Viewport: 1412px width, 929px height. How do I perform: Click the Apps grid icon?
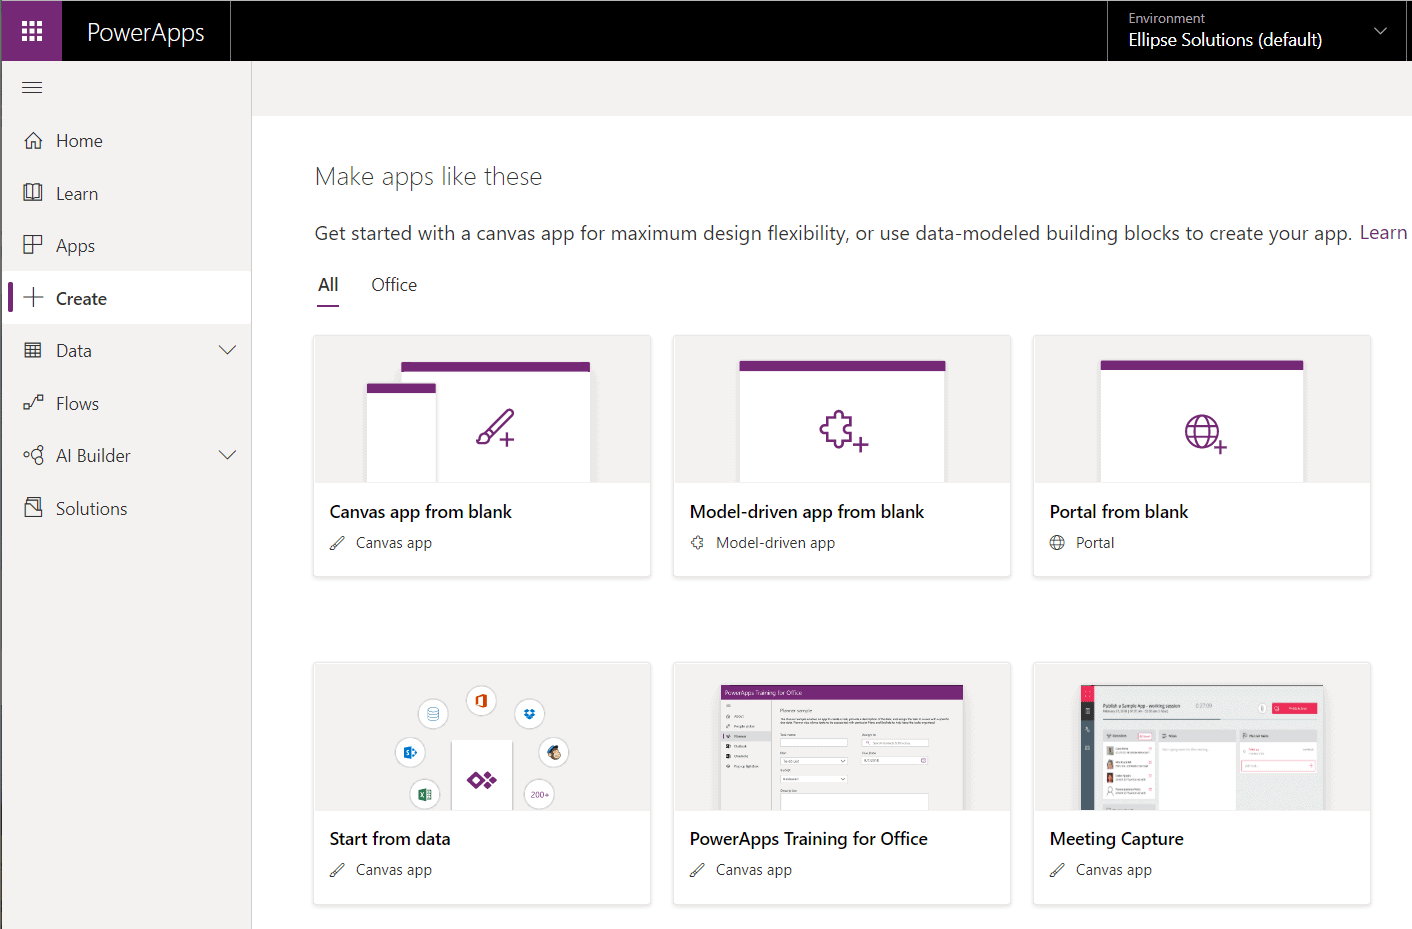click(33, 244)
